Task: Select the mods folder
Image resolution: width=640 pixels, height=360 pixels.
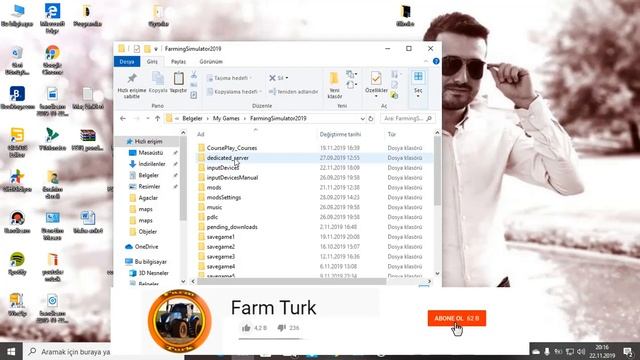Action: (213, 188)
